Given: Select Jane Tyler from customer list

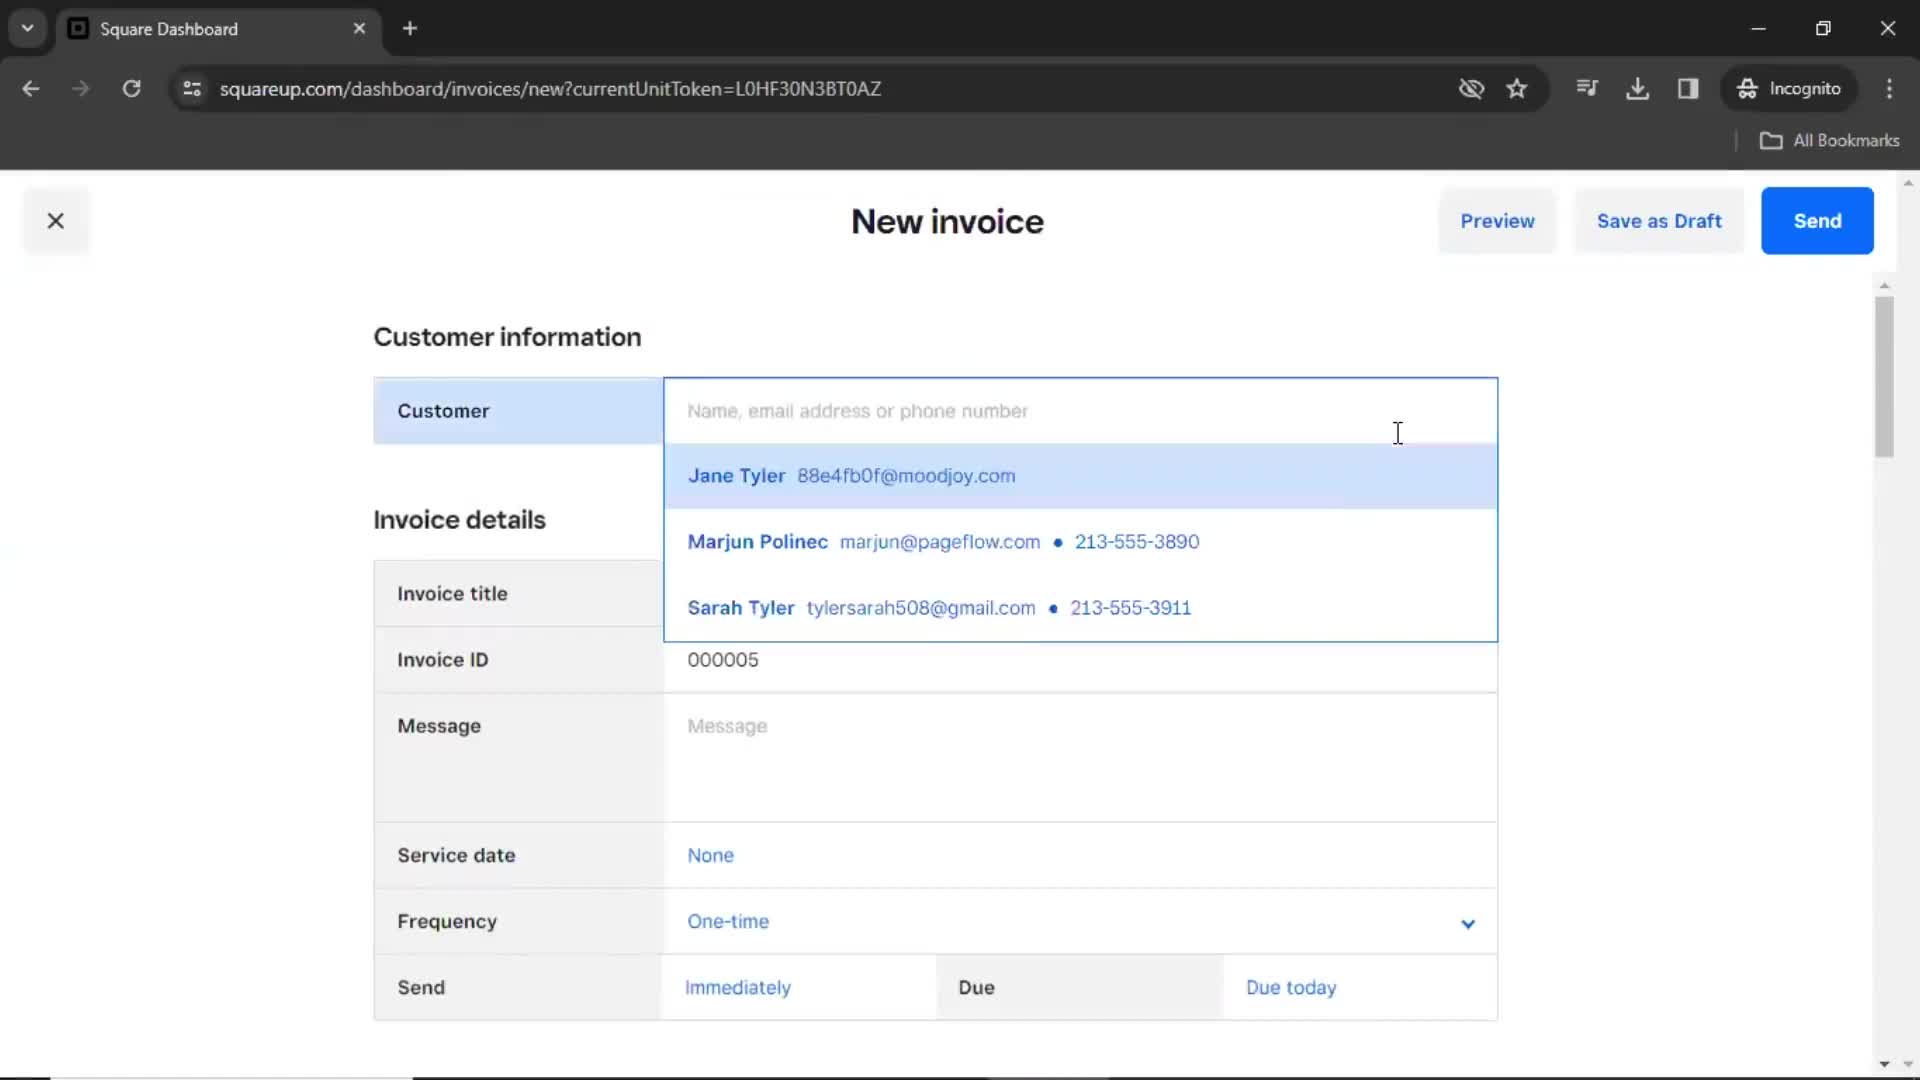Looking at the screenshot, I should [1080, 476].
